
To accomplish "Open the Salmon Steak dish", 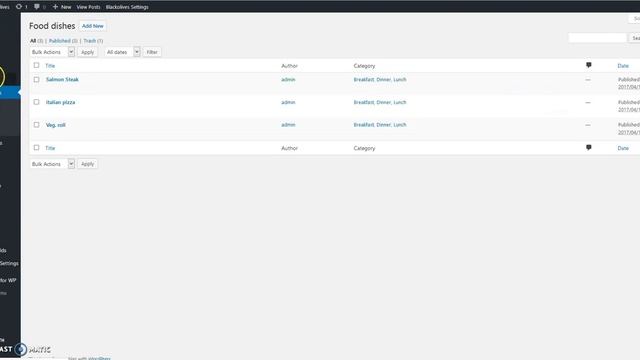I will [62, 80].
